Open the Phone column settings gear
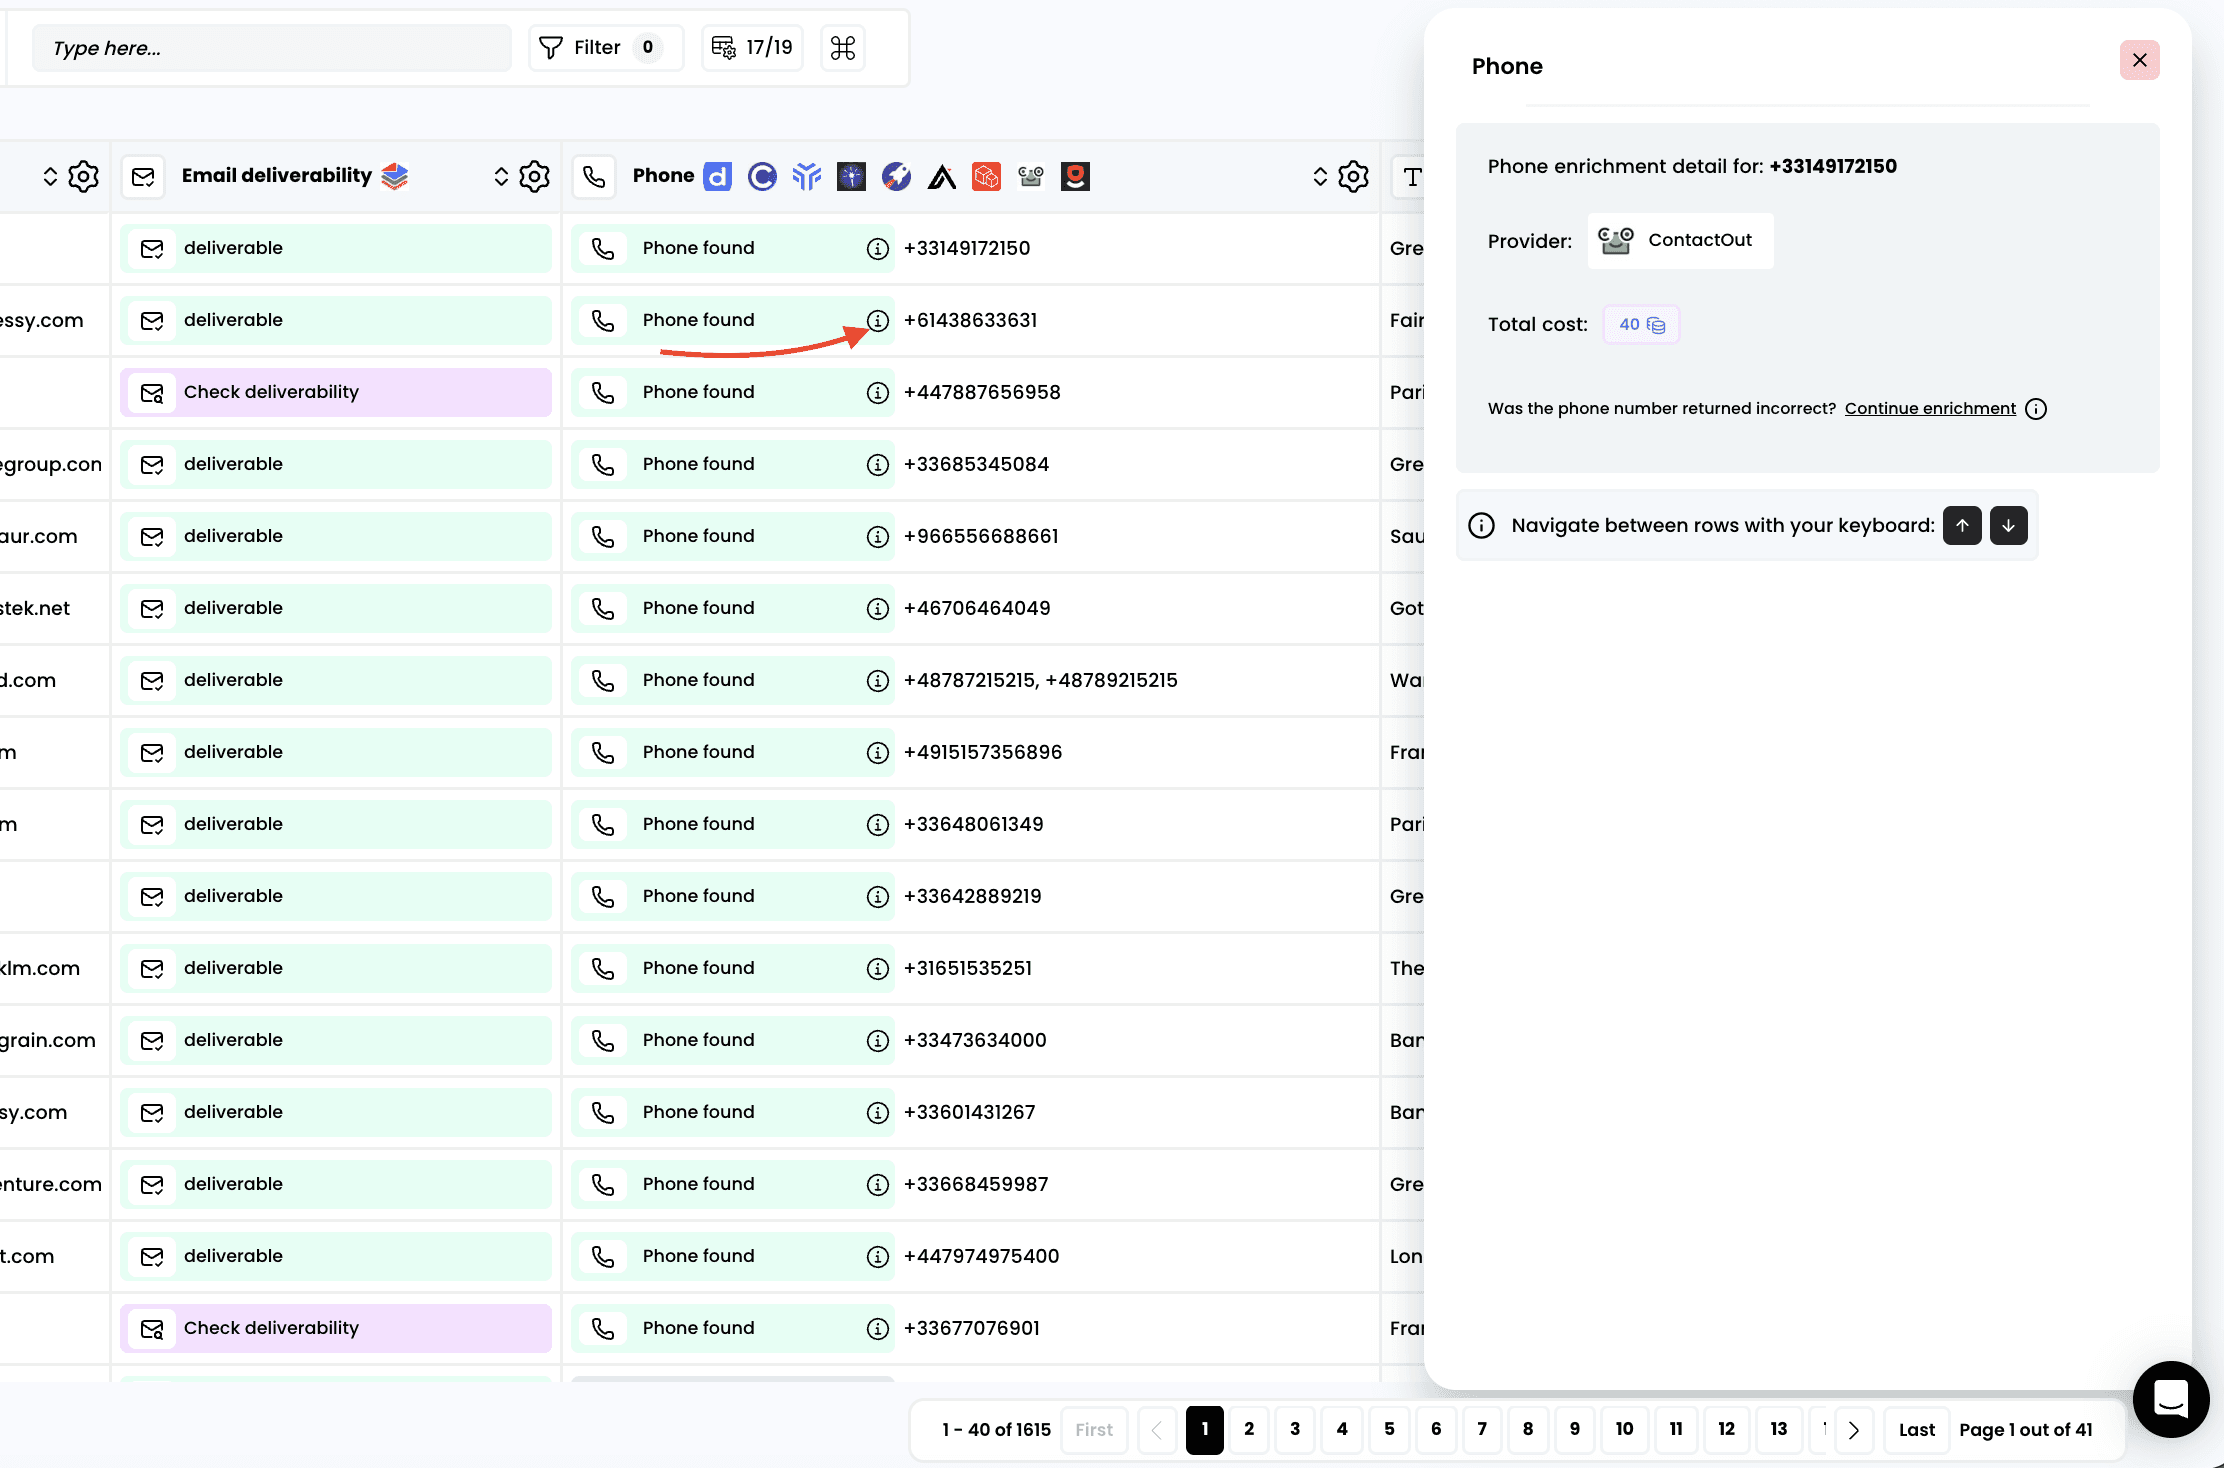The height and width of the screenshot is (1468, 2224). click(1353, 177)
